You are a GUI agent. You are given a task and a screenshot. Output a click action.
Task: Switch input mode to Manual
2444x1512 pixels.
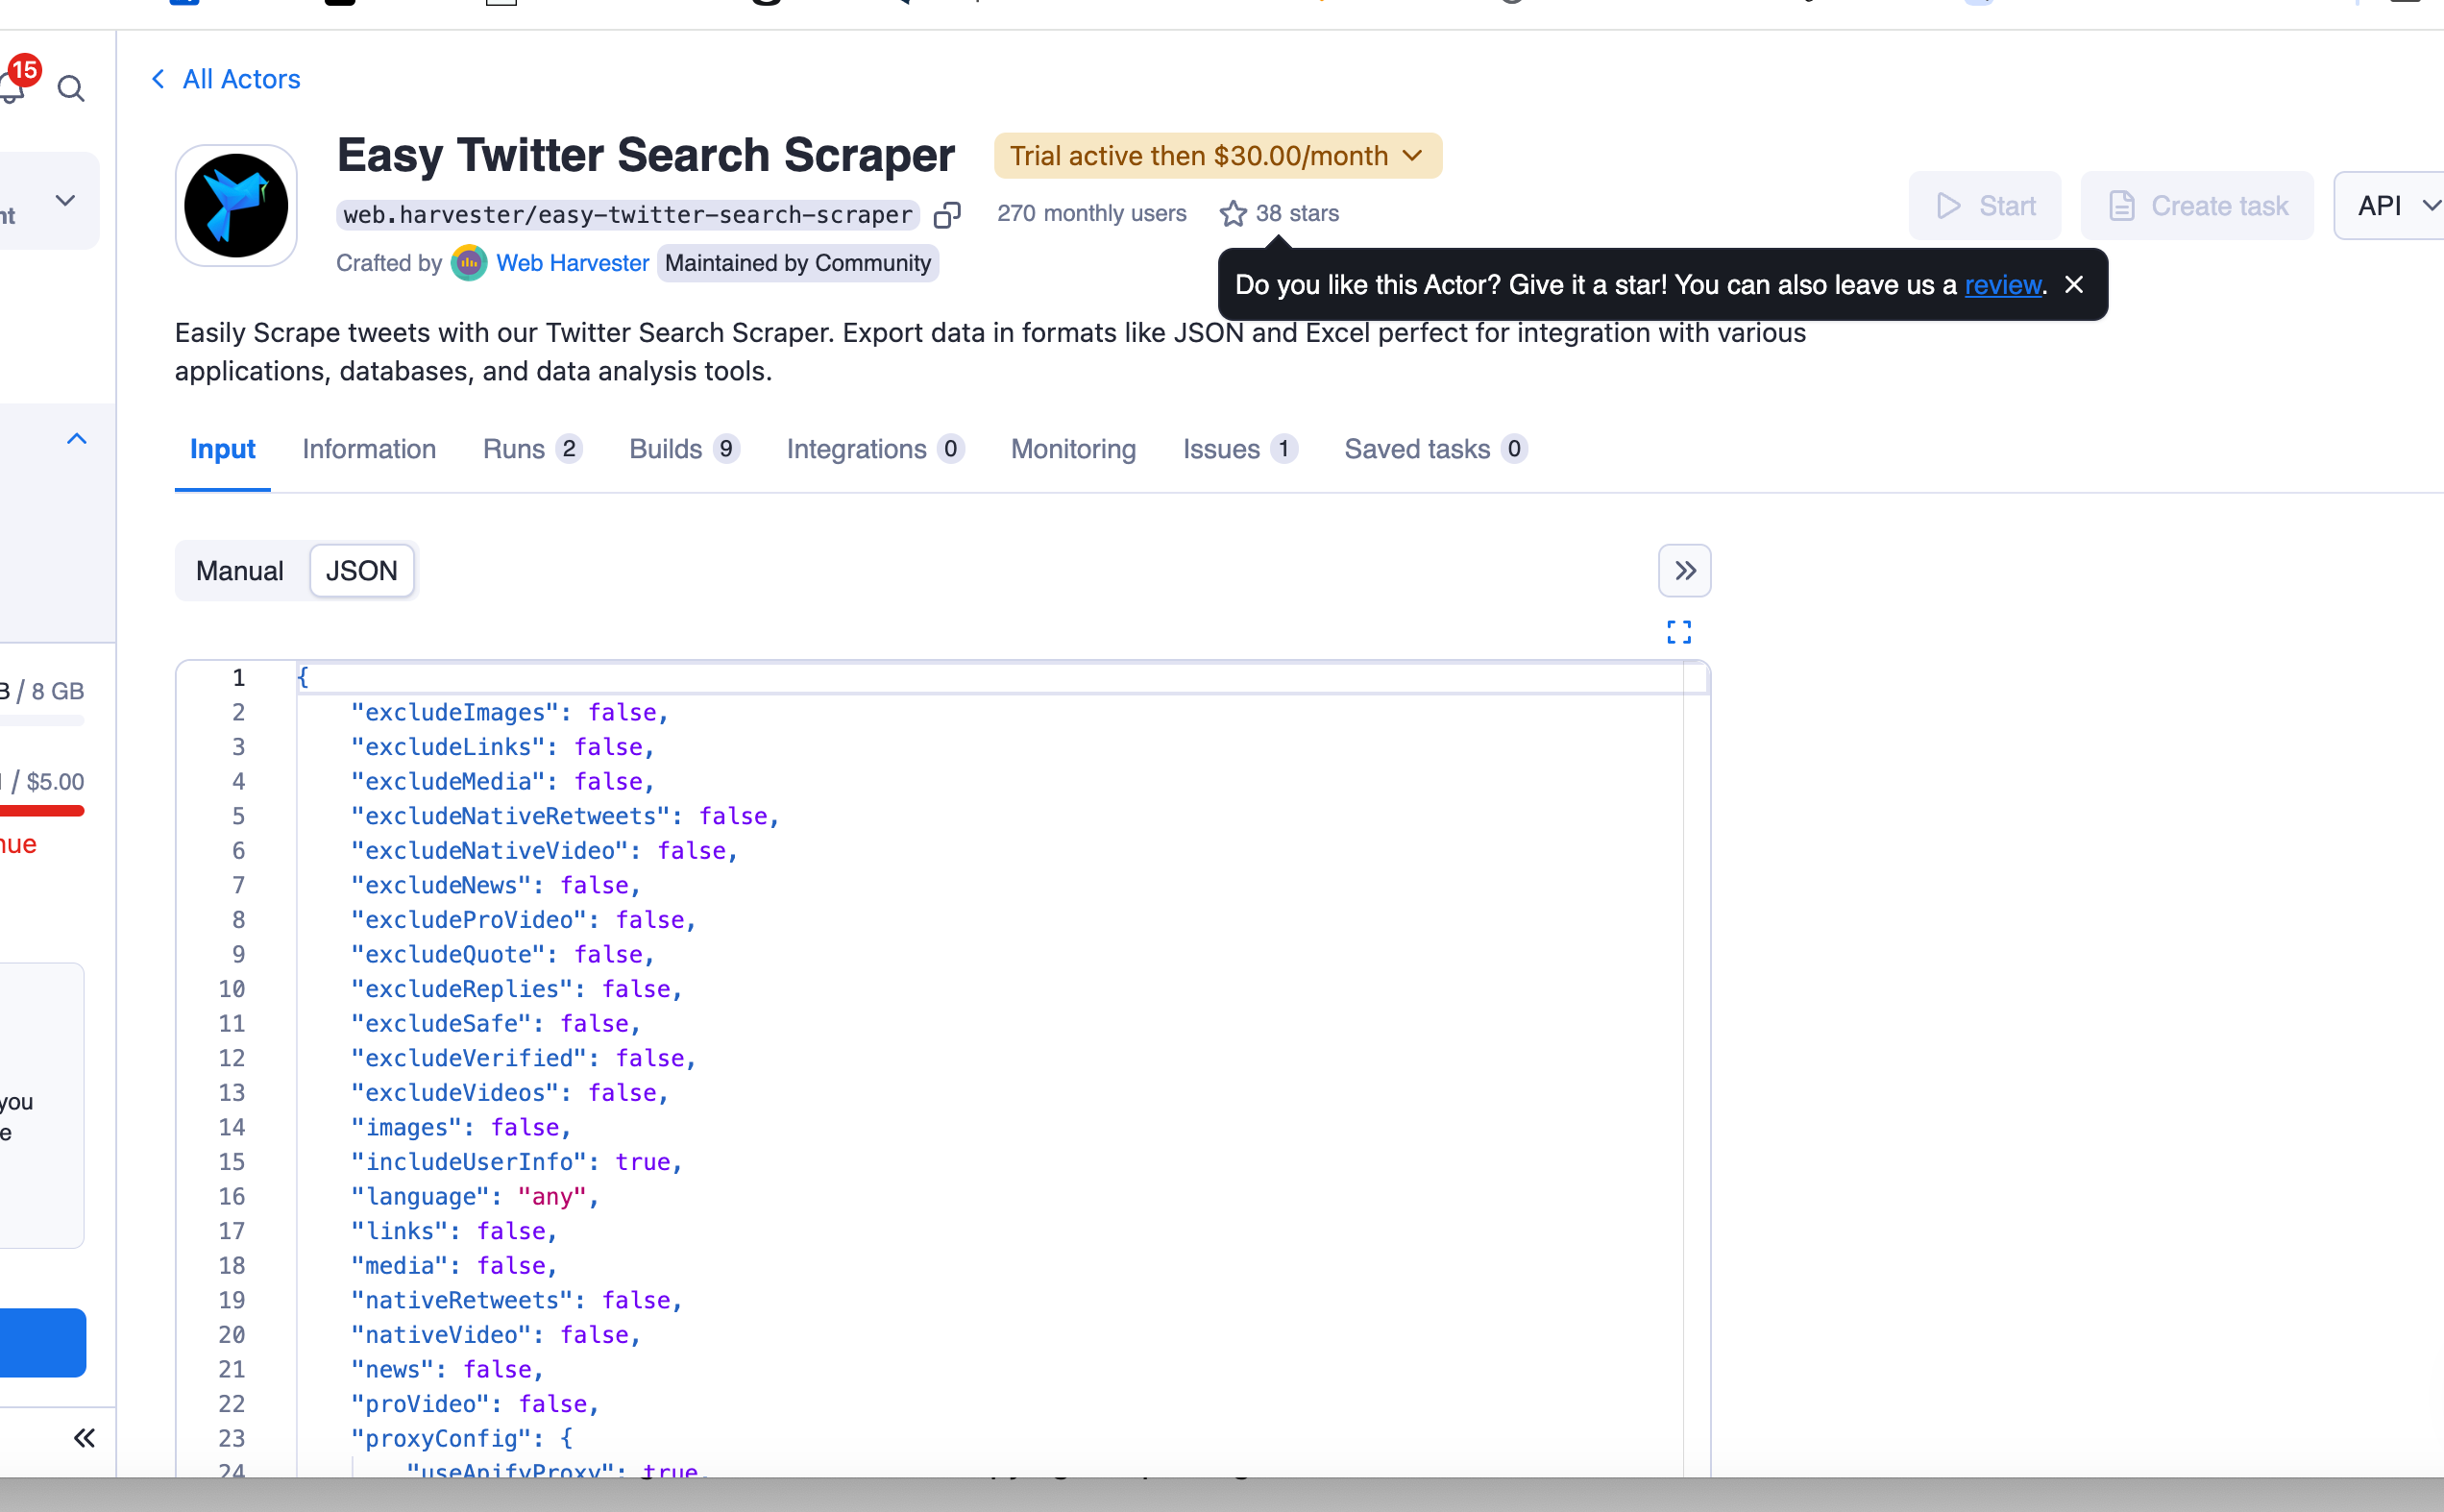(240, 571)
